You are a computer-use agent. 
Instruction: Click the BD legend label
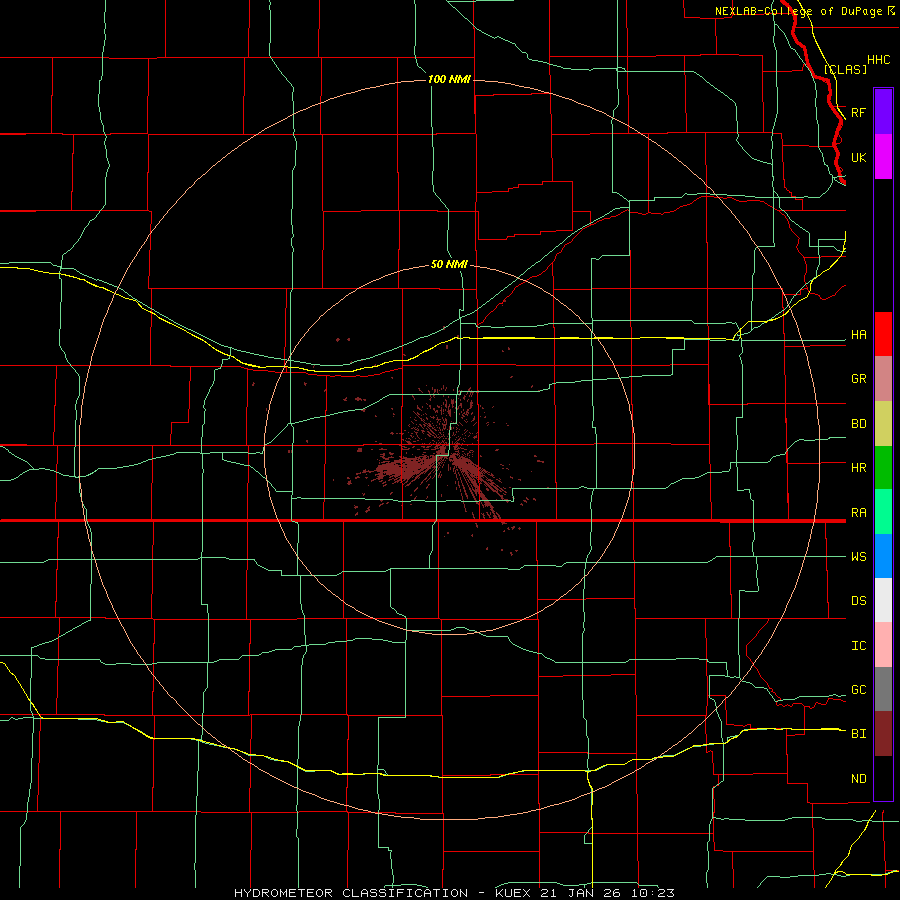point(858,424)
